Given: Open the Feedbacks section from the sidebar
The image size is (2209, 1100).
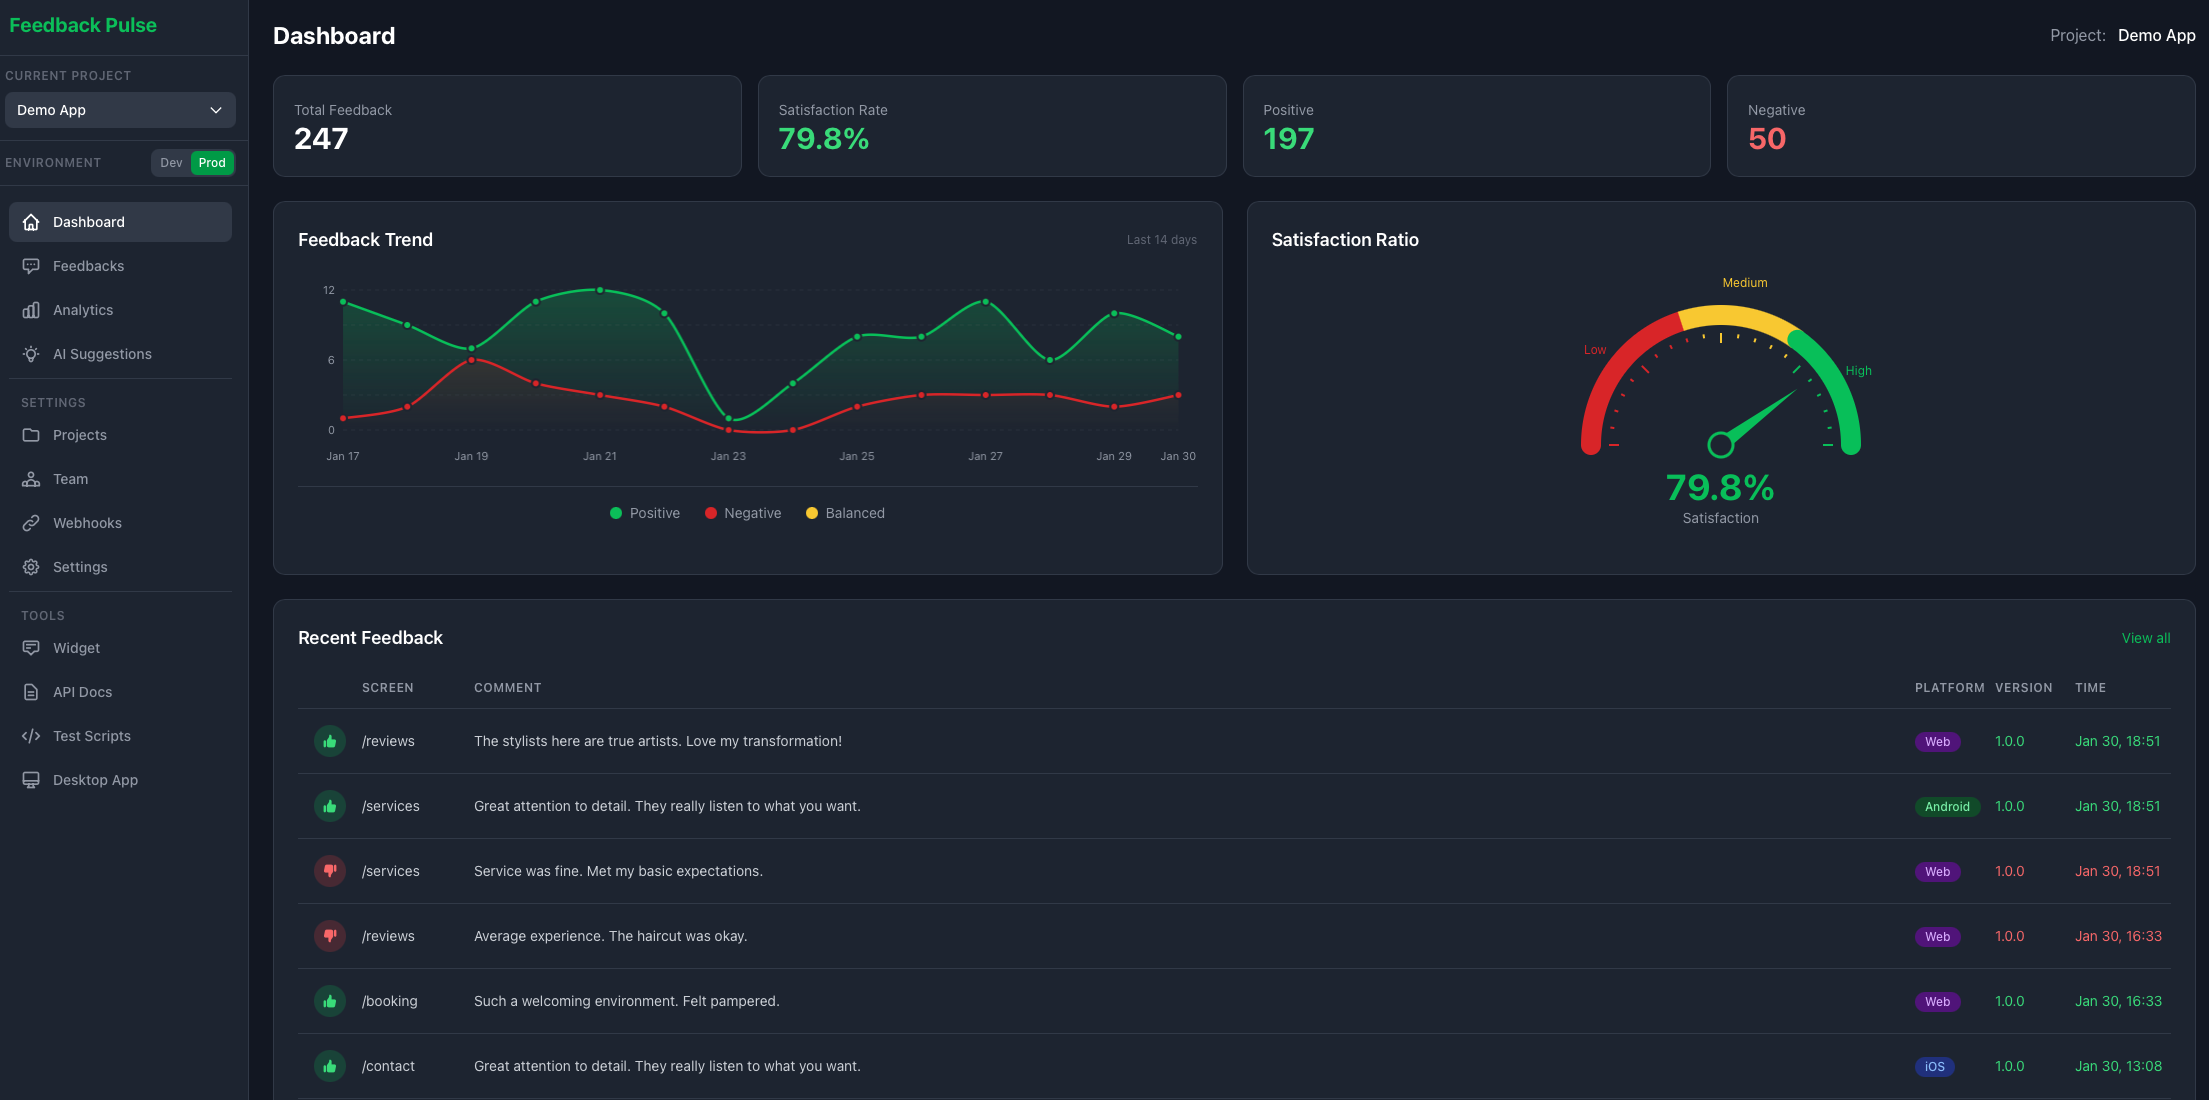Looking at the screenshot, I should tap(88, 266).
